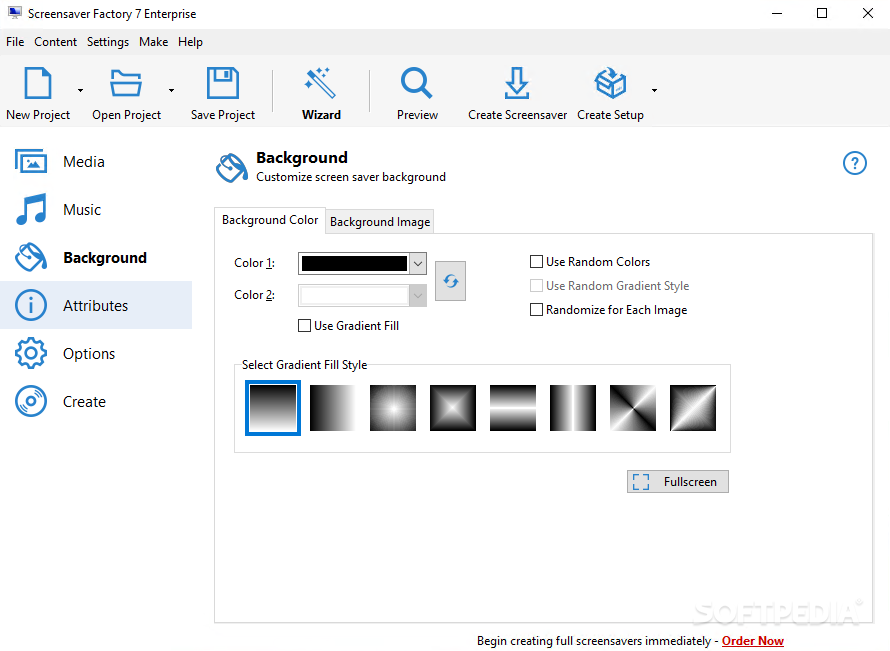Expand the Open Project dropdown arrow
Viewport: 890px width, 651px height.
click(171, 90)
